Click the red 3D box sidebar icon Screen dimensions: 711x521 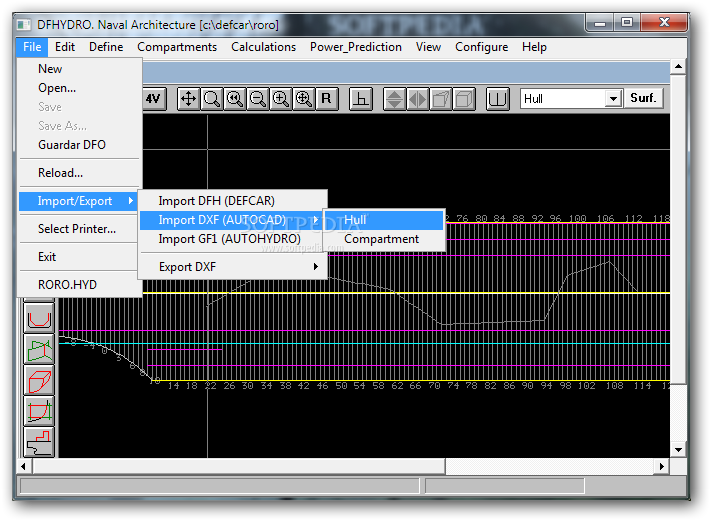[x=39, y=380]
